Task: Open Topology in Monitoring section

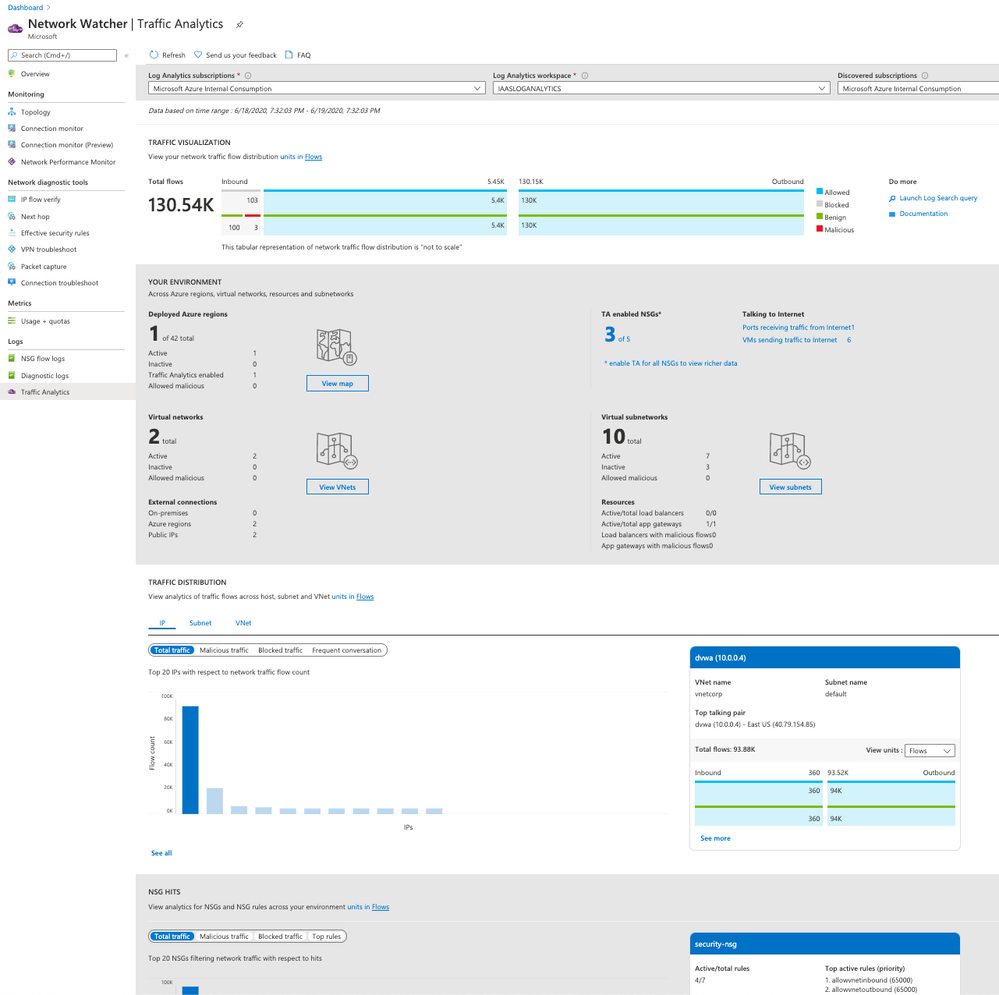Action: click(35, 112)
